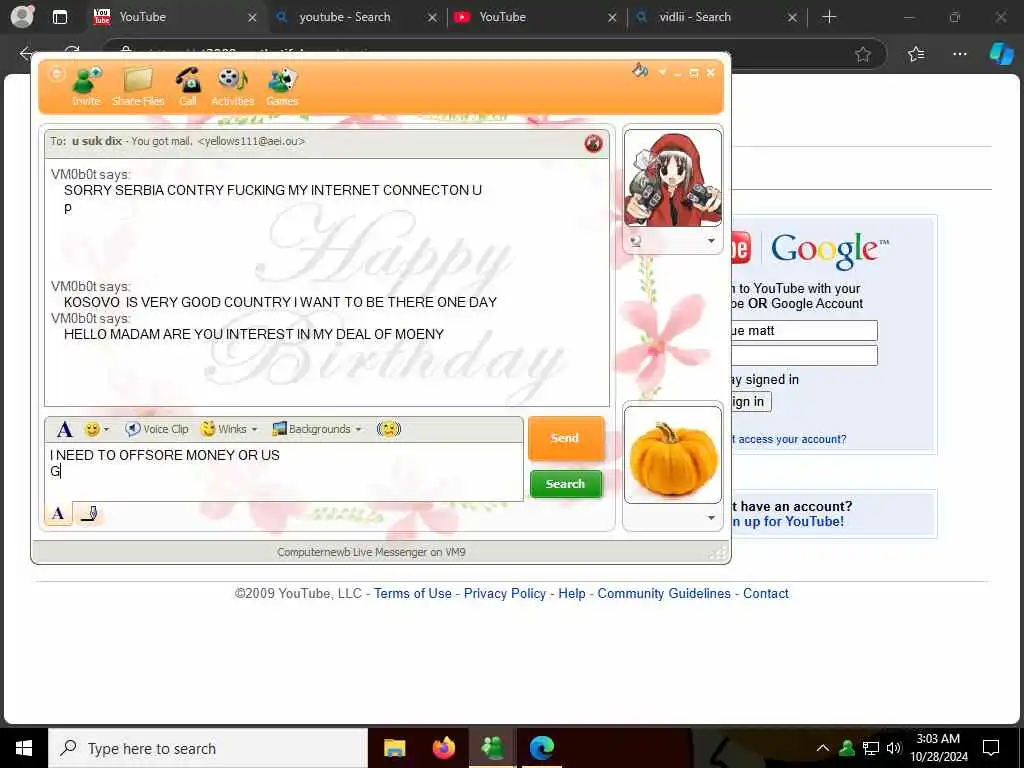Viewport: 1024px width, 768px height.
Task: Open the Windows Start menu
Action: (x=24, y=748)
